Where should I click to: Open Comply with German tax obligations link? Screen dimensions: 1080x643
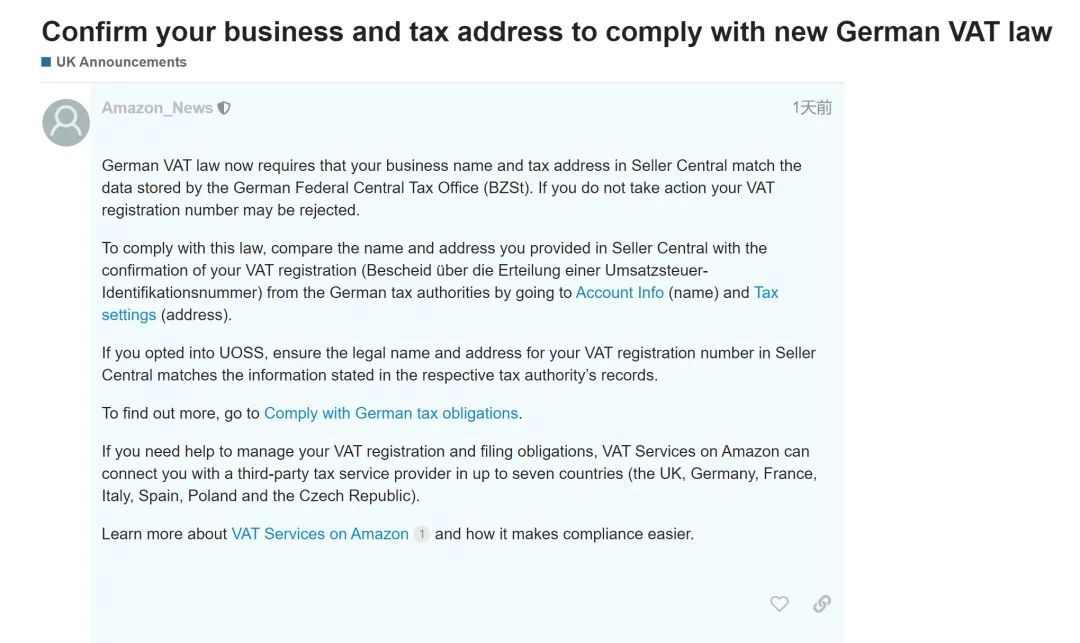[391, 413]
